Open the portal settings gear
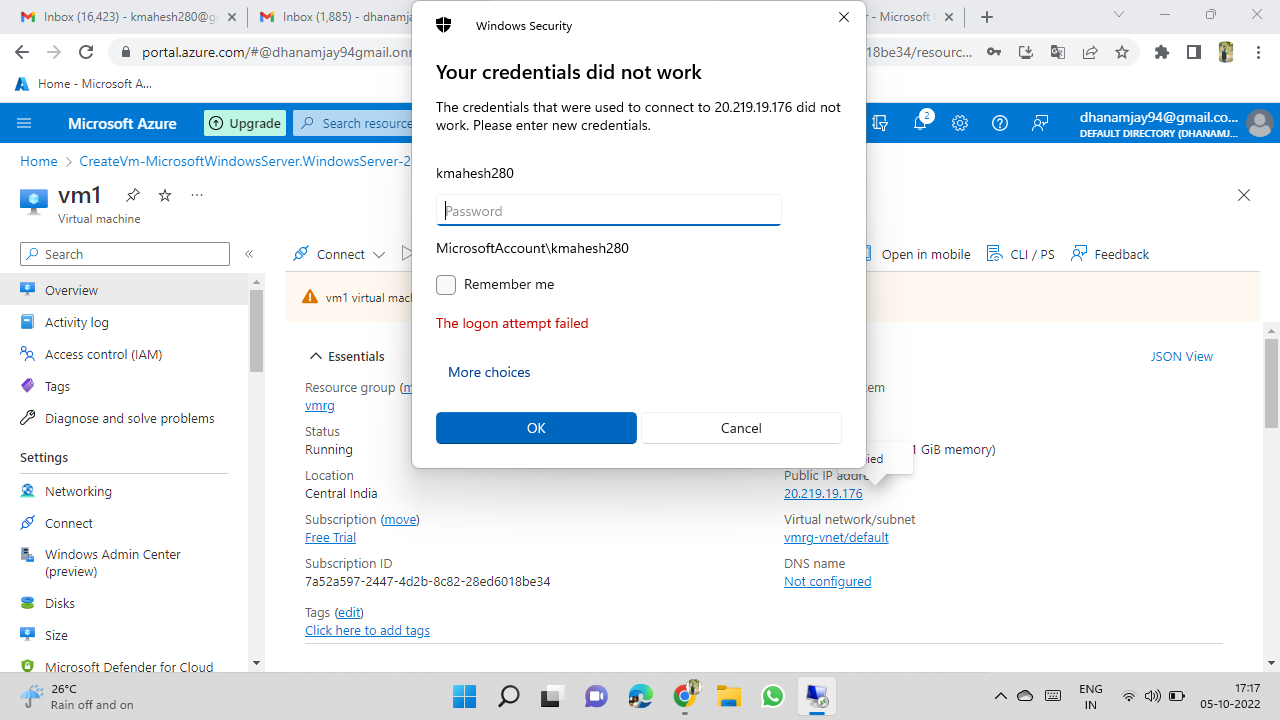Image resolution: width=1280 pixels, height=720 pixels. click(x=960, y=123)
